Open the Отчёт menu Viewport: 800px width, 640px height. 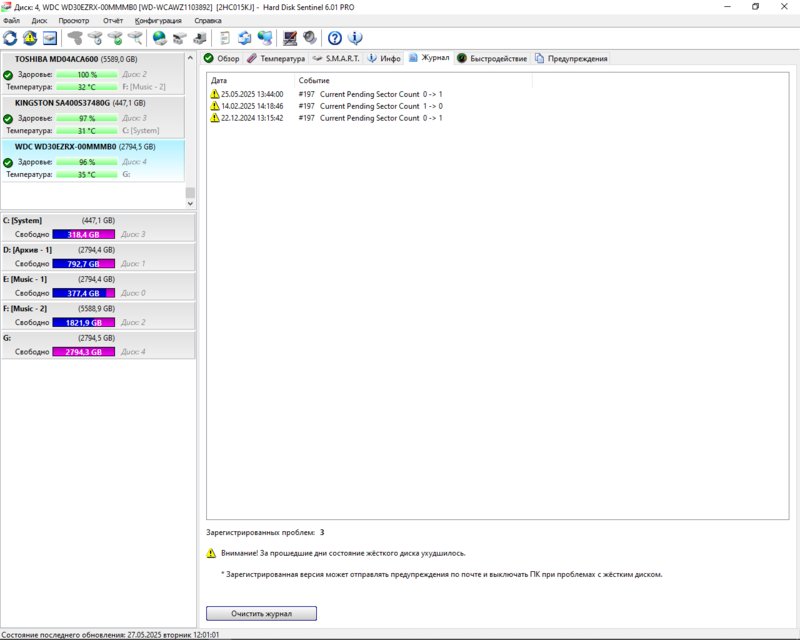click(x=113, y=20)
